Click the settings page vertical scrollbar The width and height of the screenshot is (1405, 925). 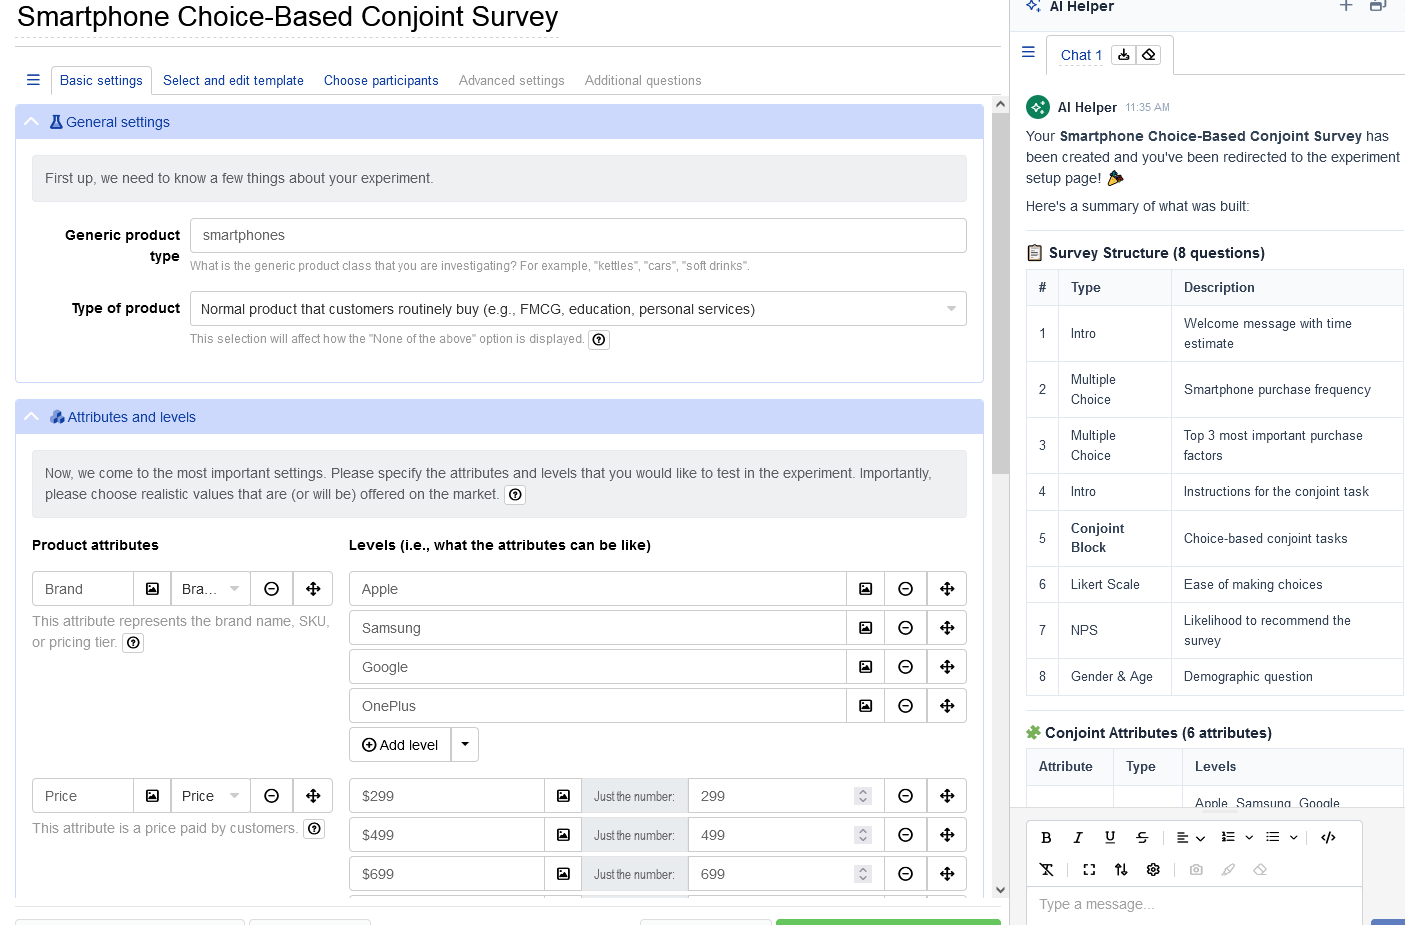click(1000, 293)
